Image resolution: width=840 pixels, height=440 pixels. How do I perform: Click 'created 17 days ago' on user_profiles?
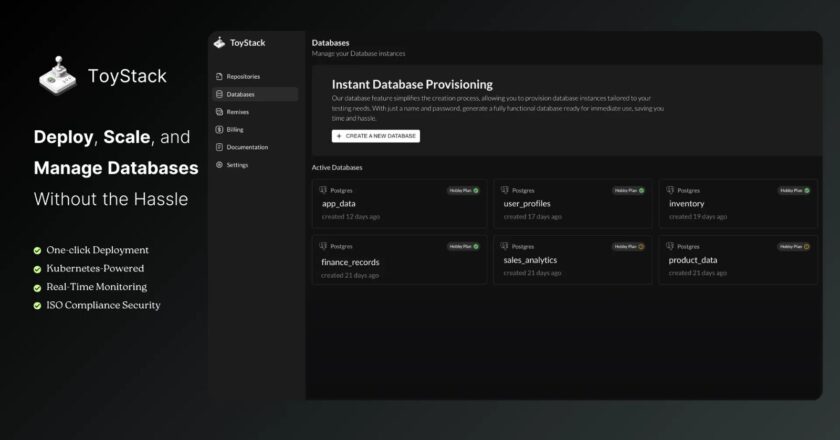point(532,217)
